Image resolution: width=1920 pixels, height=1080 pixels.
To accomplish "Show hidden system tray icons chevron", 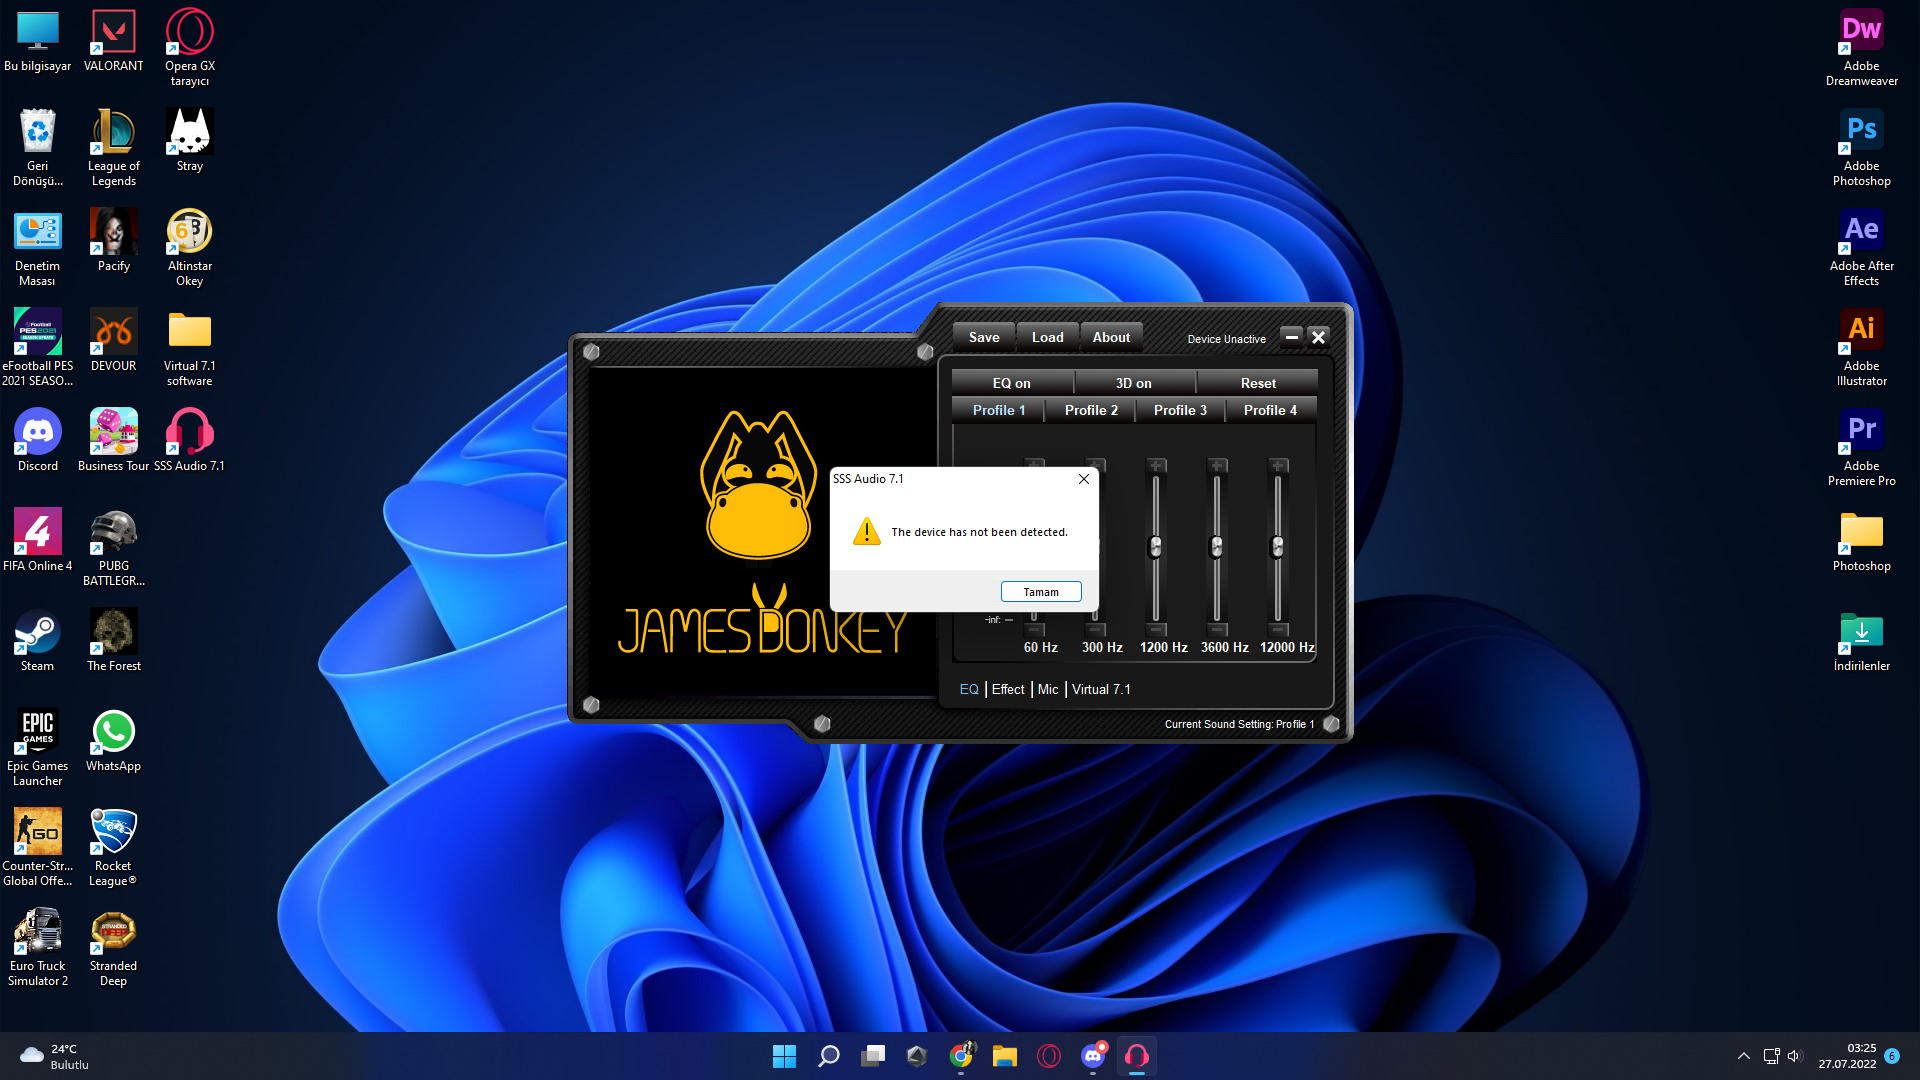I will [1743, 1056].
